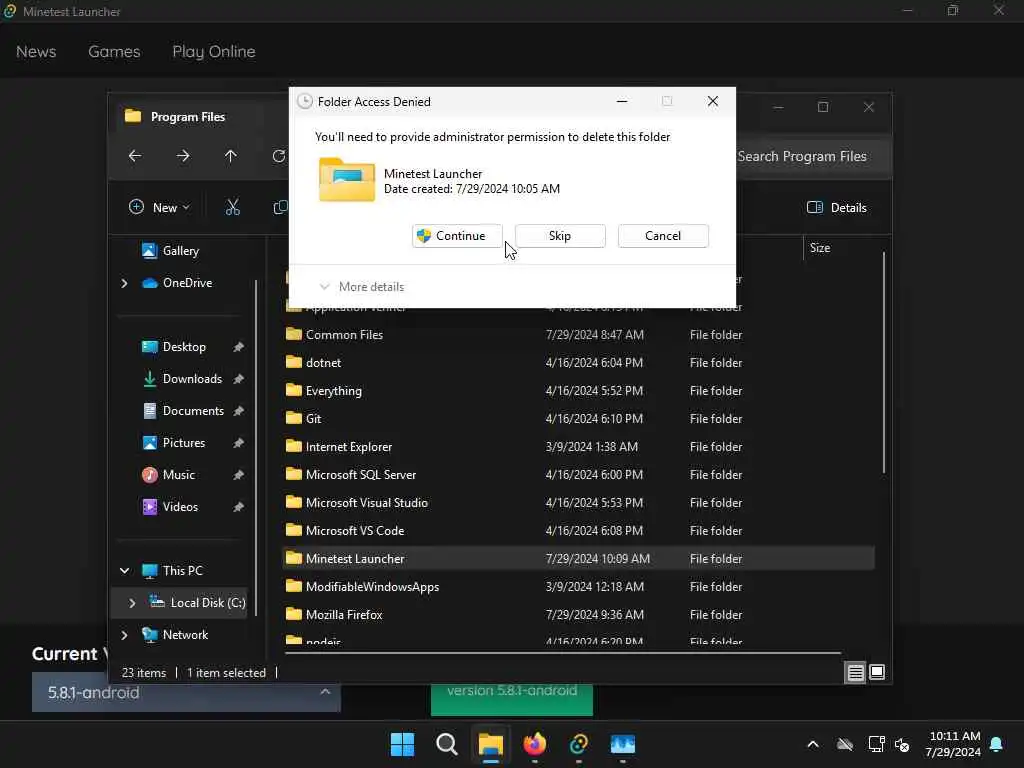
Task: Open the Windows Start menu
Action: [x=402, y=744]
